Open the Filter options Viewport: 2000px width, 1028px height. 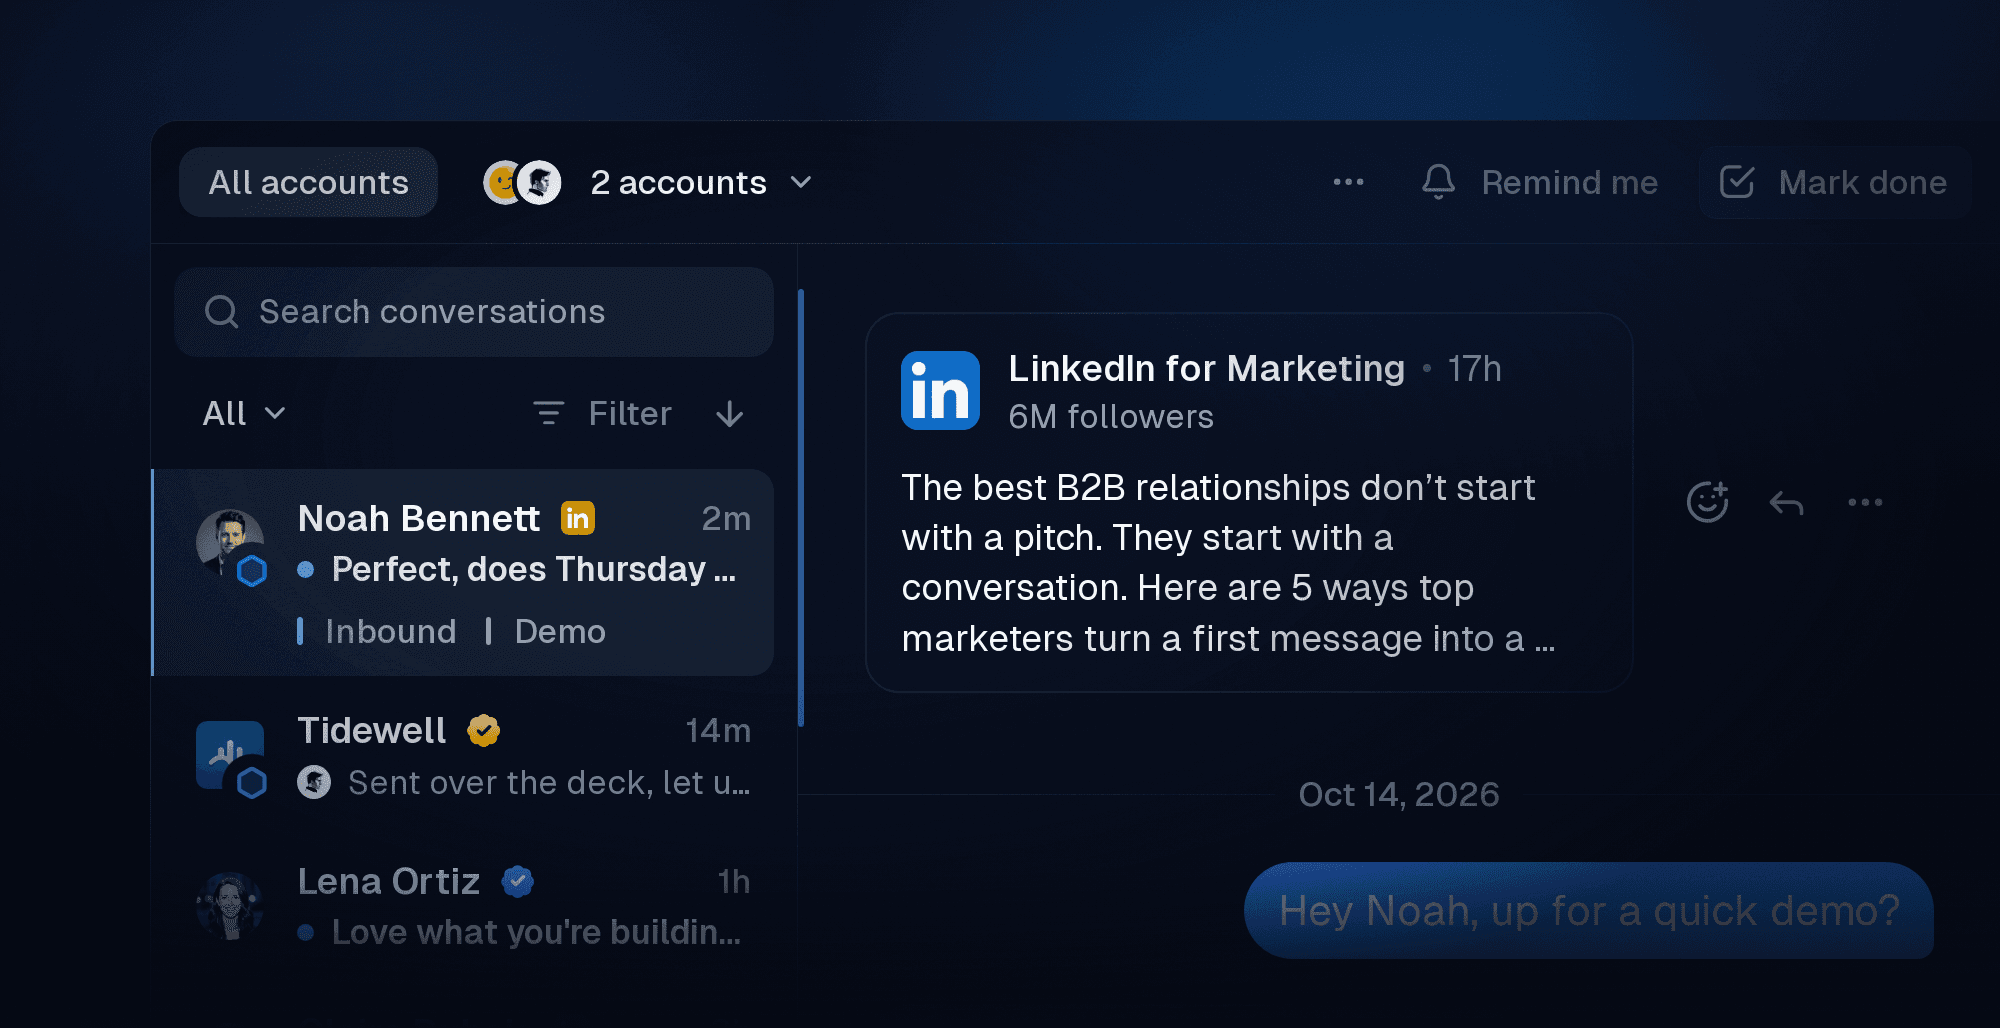(602, 414)
